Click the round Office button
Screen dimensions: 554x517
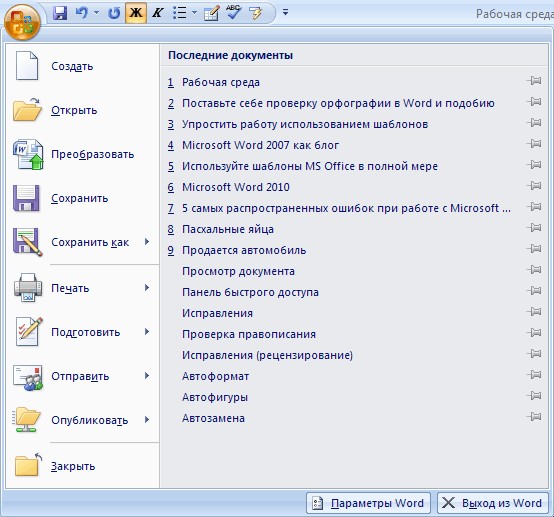(x=22, y=22)
